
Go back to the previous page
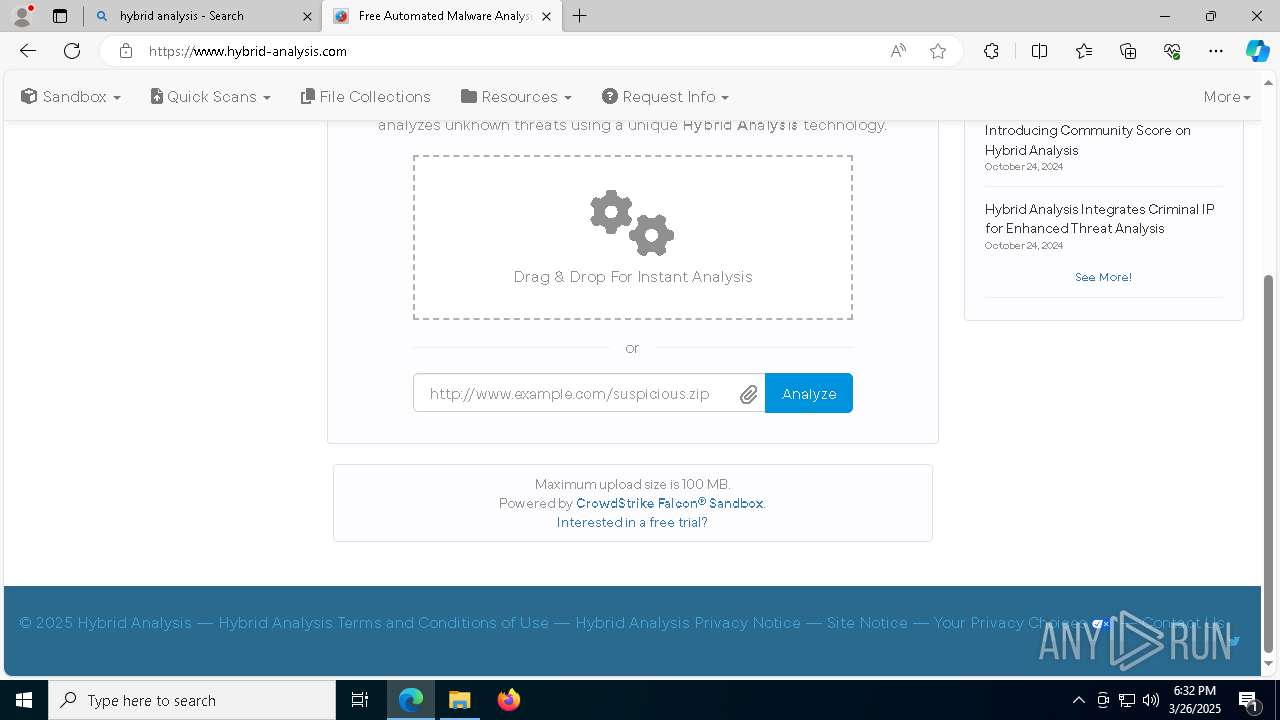pos(28,51)
